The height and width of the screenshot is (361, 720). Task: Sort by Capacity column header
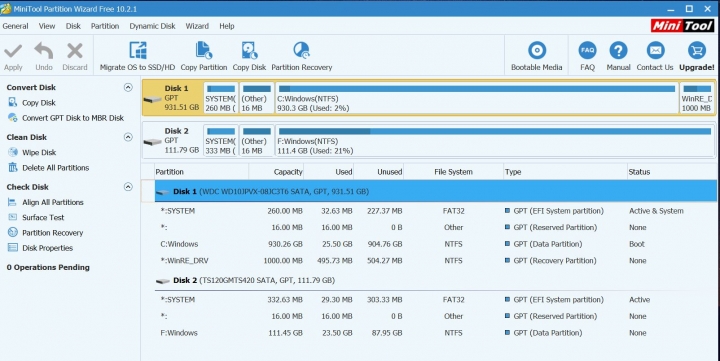[x=276, y=172]
